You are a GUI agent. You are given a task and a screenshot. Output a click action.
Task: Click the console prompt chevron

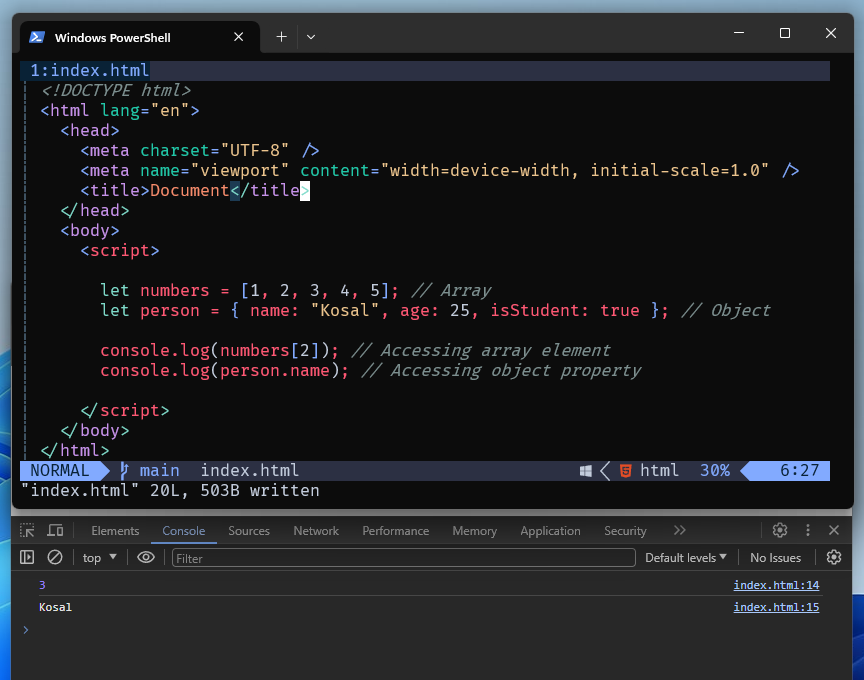coord(25,629)
